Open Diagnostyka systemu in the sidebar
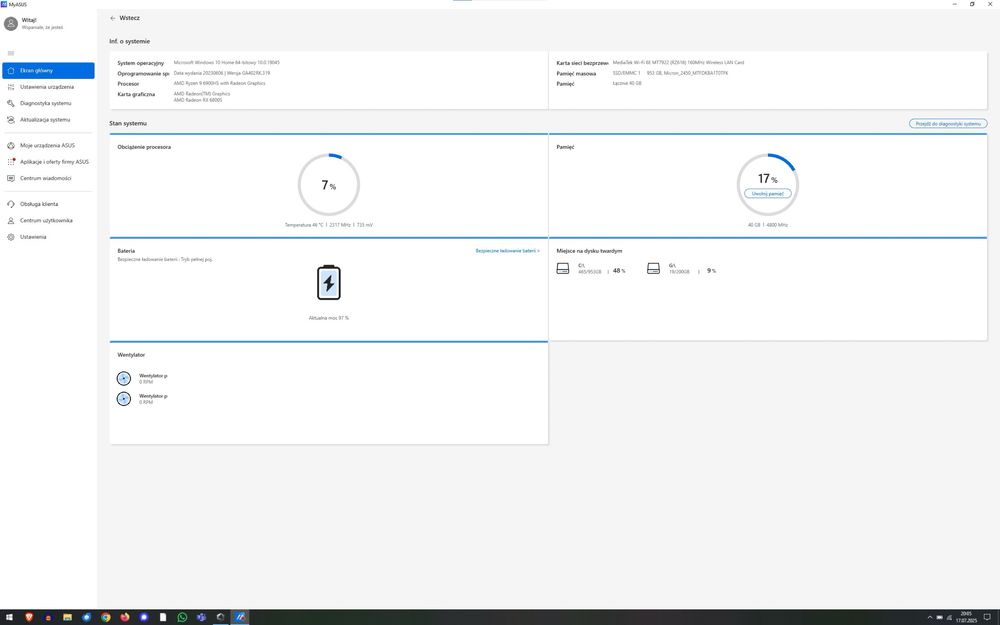Screen dimensions: 1000x625 [x=48, y=103]
